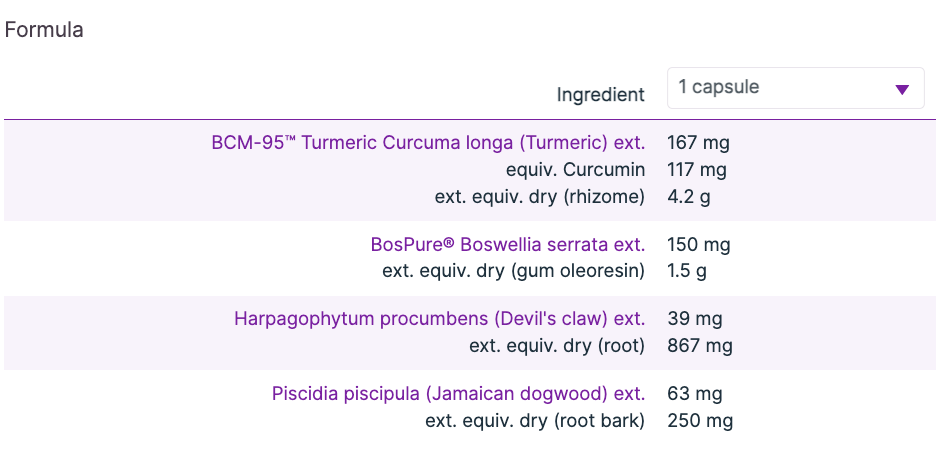Visit the Piscidia piscipula (Jamaican dogwood) link
This screenshot has height=464, width=946.
click(458, 394)
